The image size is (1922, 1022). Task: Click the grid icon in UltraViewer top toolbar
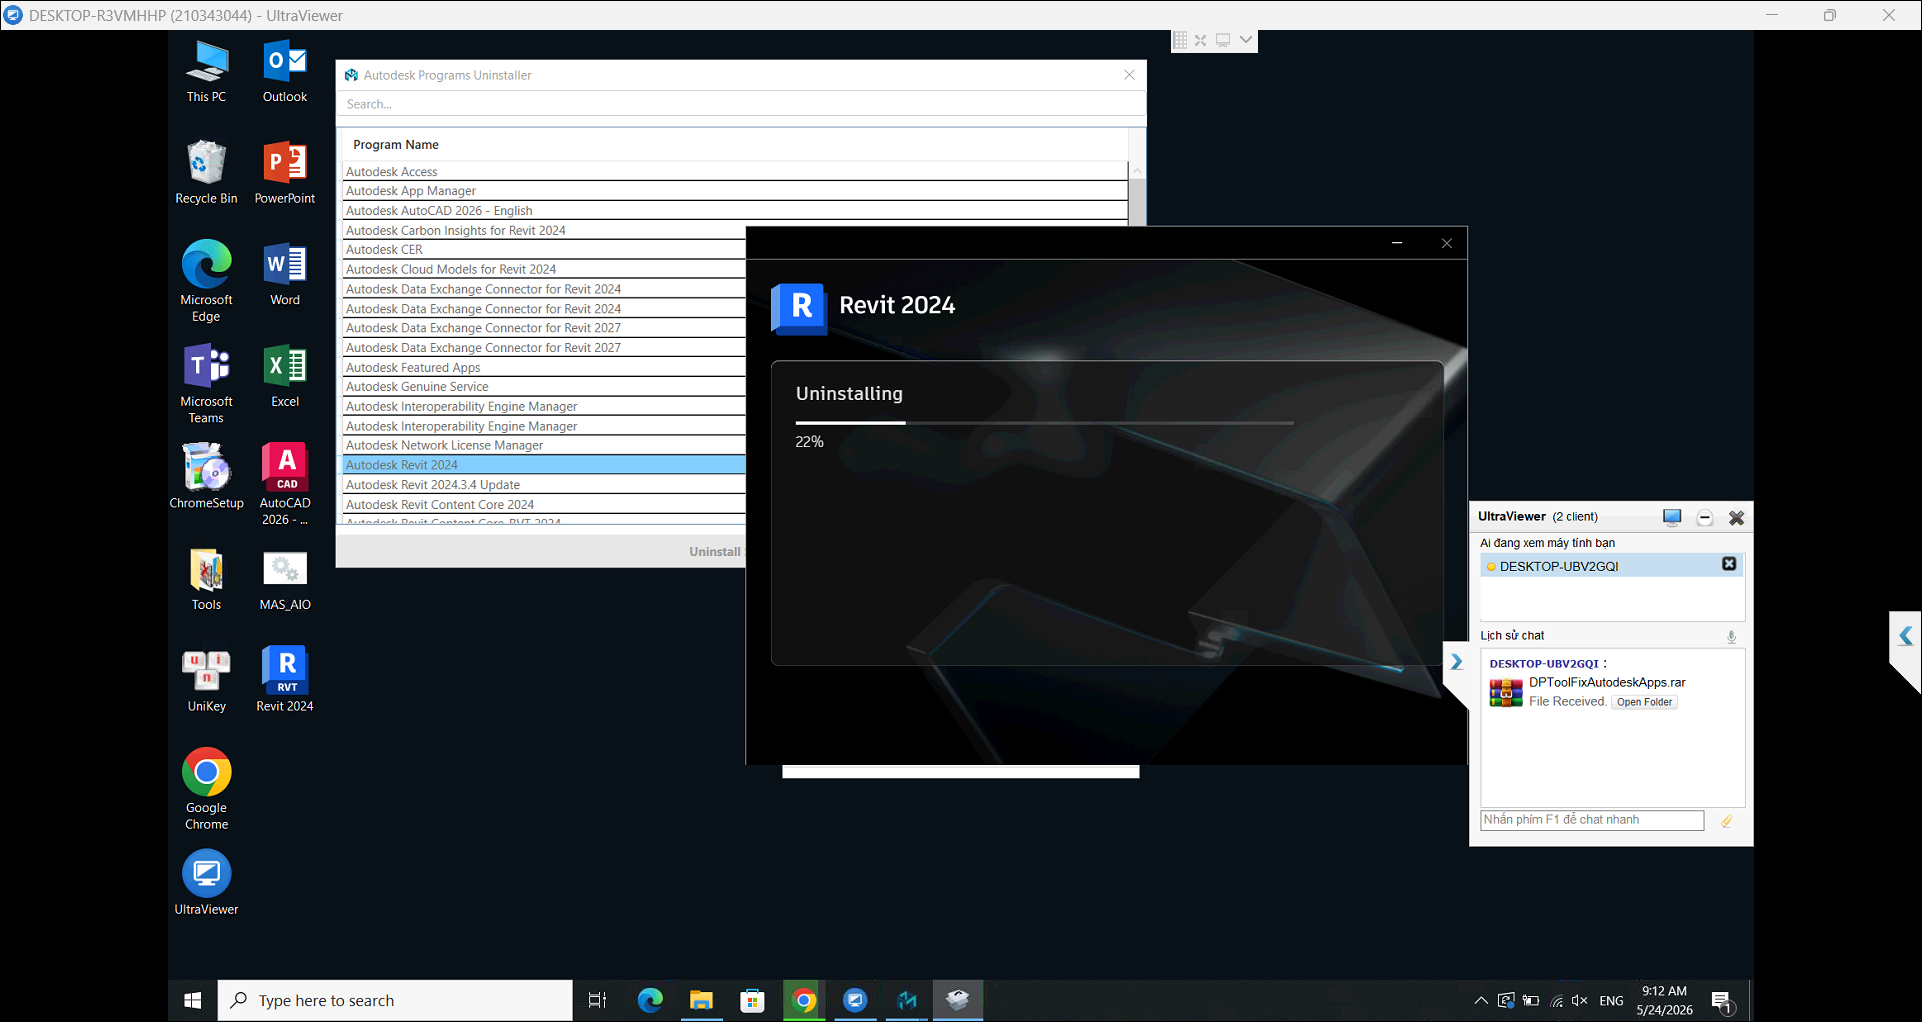pos(1180,40)
